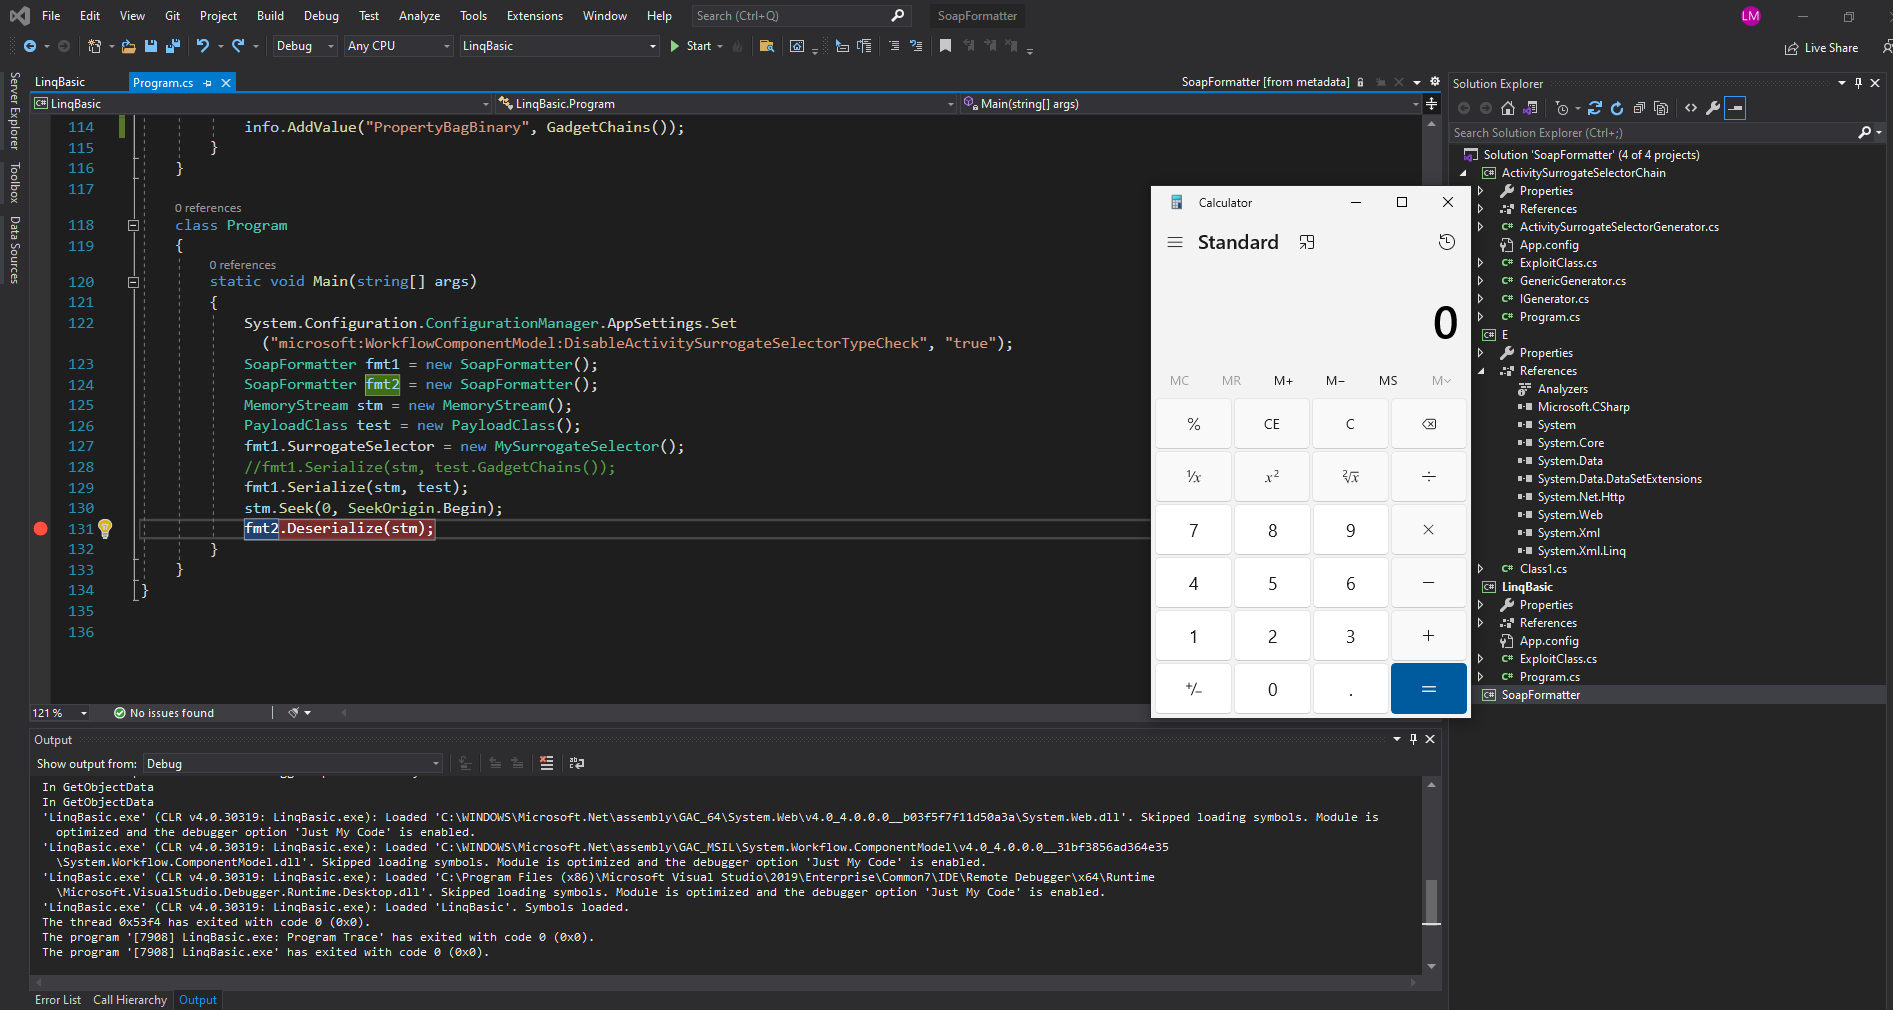Click the Output panel vertical scrollbar thumb

(x=1432, y=902)
